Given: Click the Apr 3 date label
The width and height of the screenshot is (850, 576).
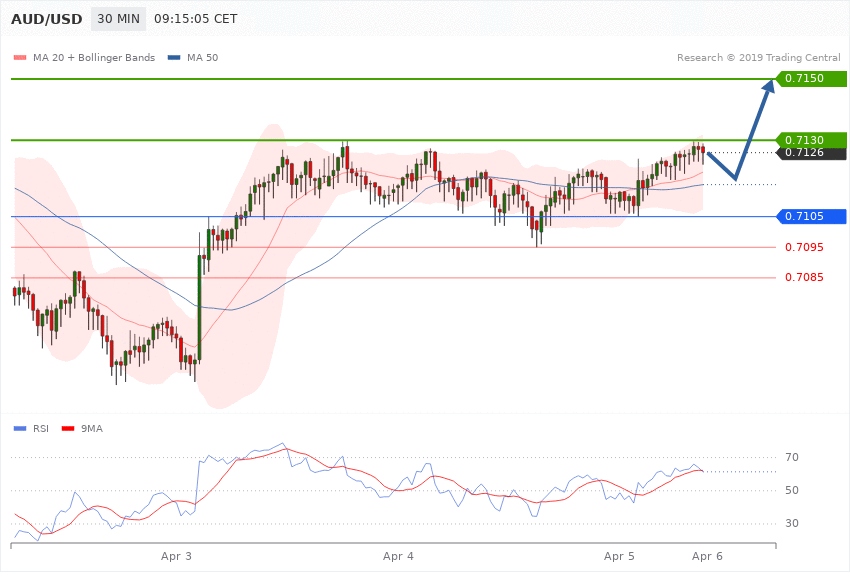Looking at the screenshot, I should (176, 556).
